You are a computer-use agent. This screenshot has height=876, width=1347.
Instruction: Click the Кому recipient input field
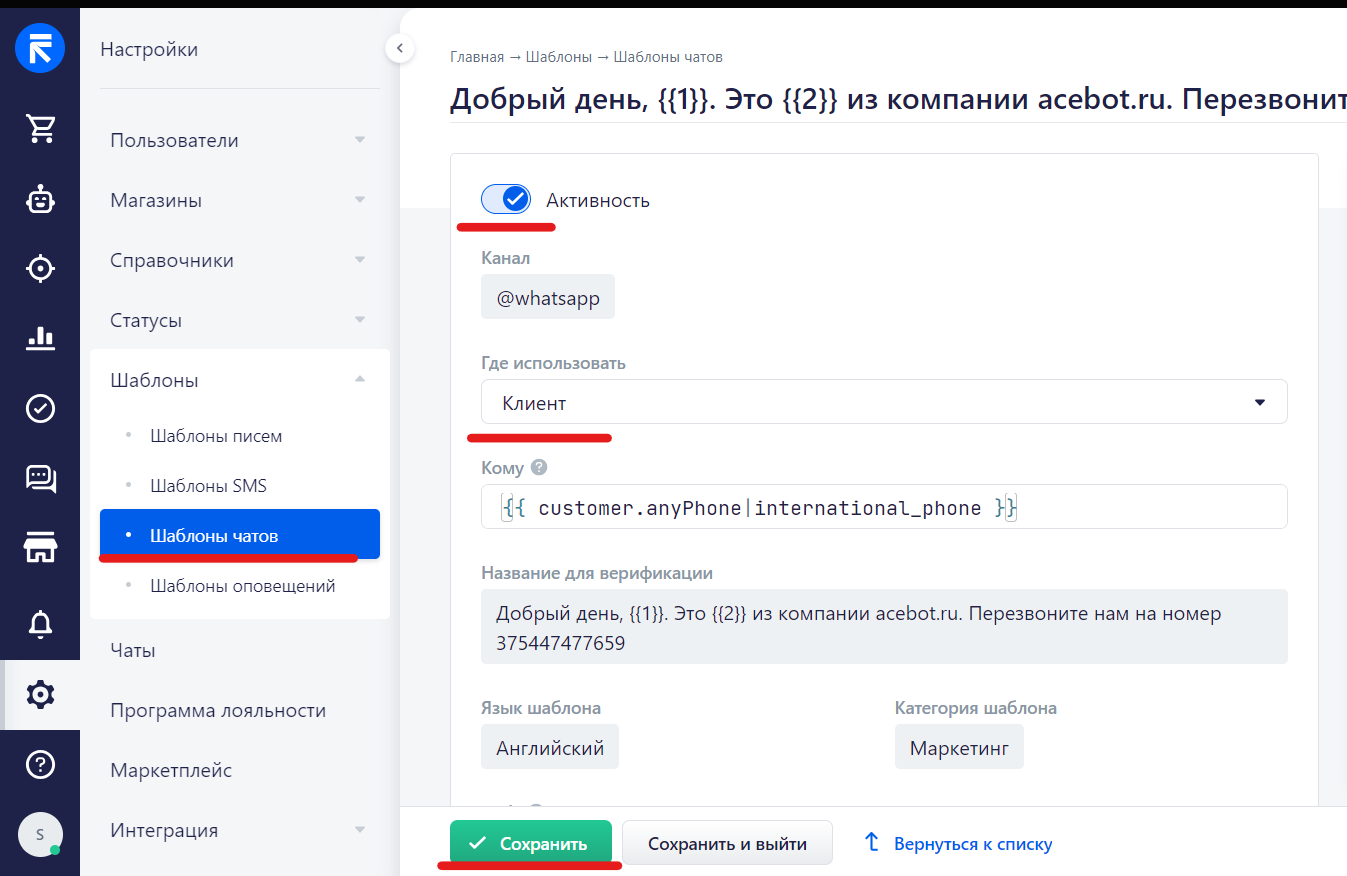(884, 507)
